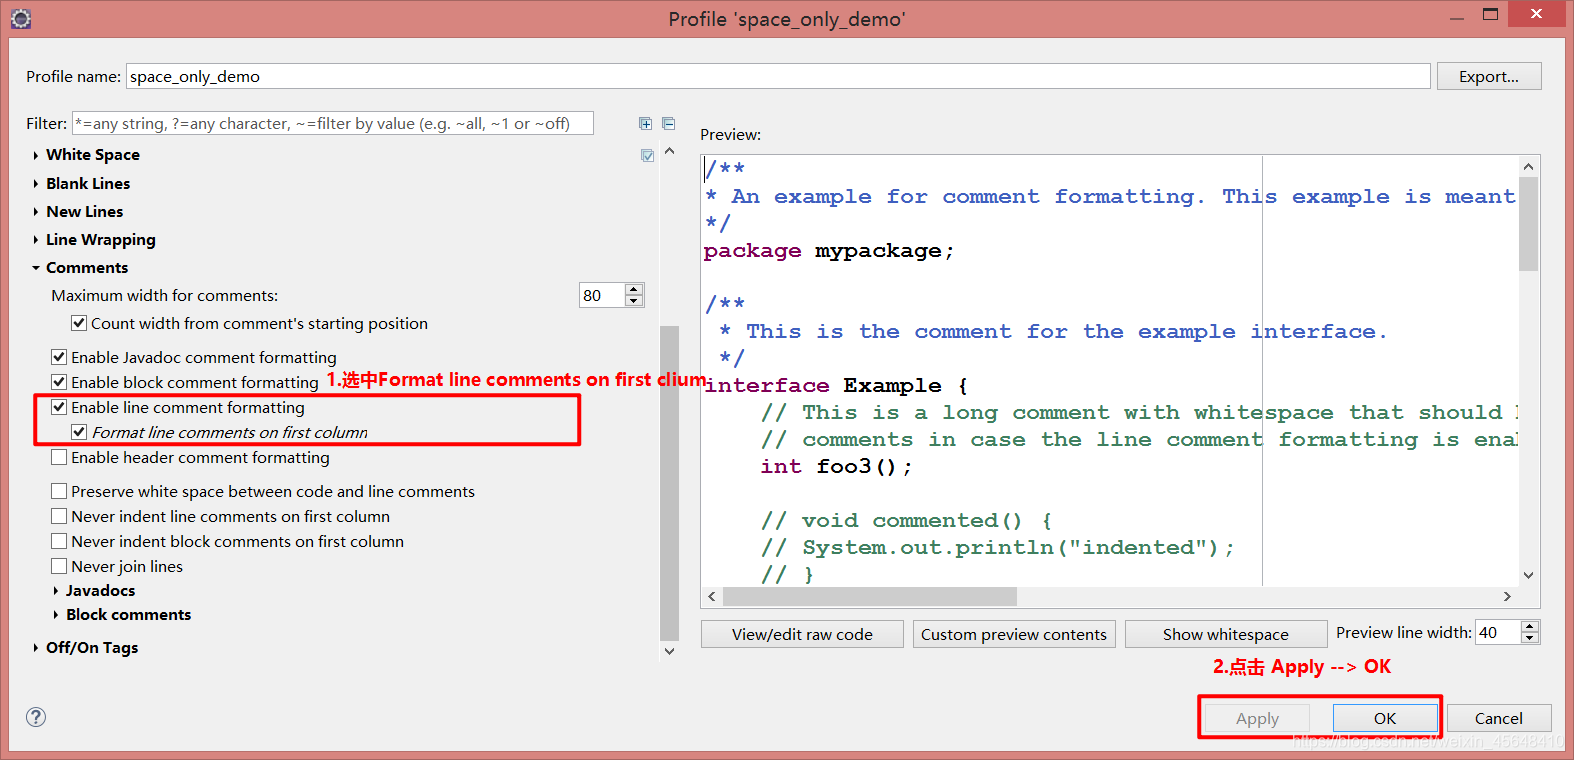This screenshot has width=1574, height=760.
Task: Uncheck Enable block comment formatting
Action: (x=59, y=382)
